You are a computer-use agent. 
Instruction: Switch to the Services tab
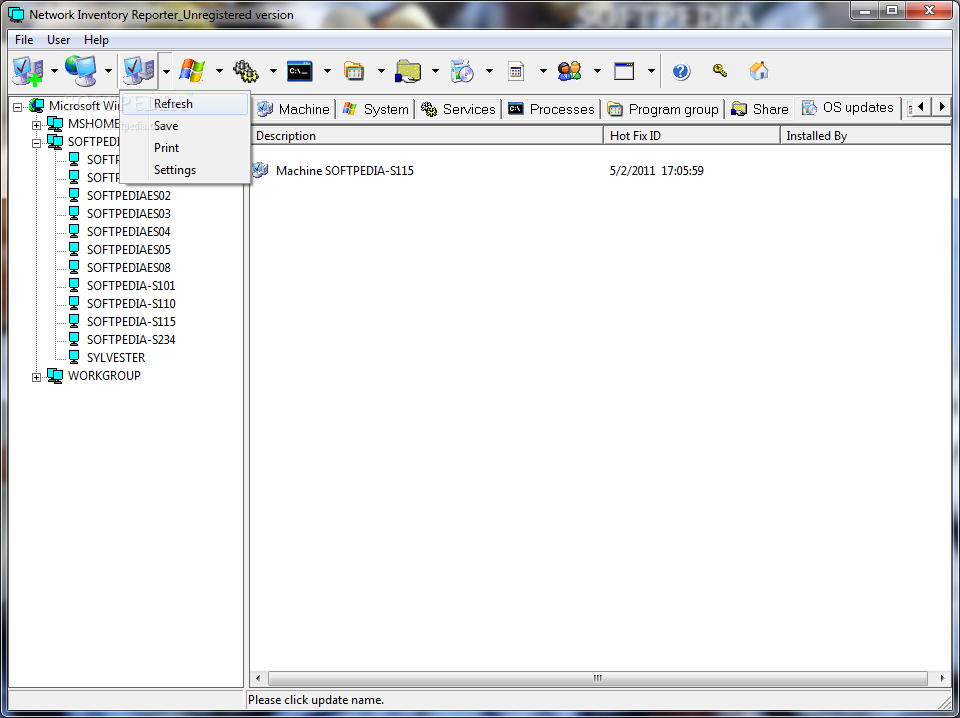click(459, 109)
